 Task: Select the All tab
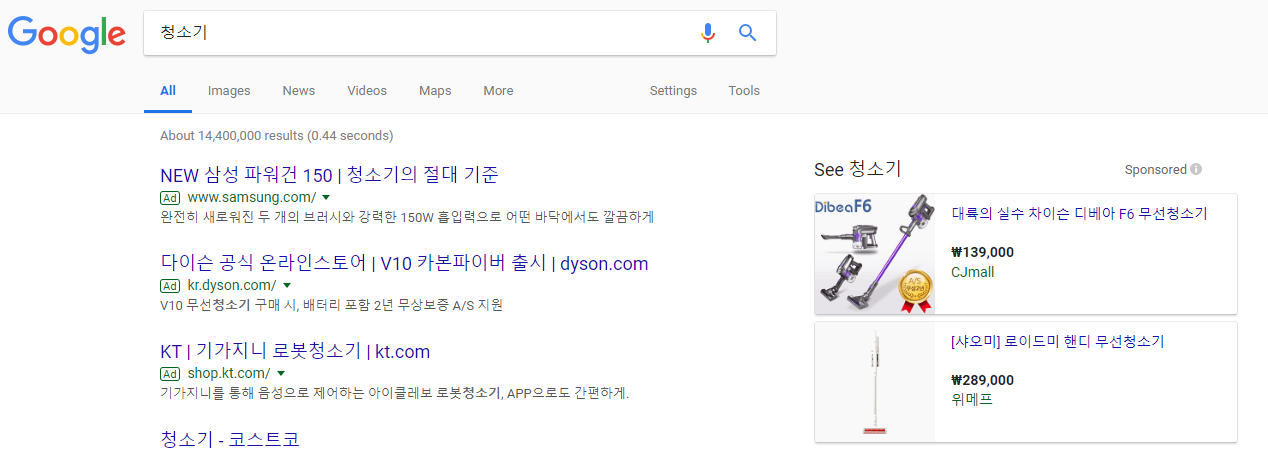[168, 91]
